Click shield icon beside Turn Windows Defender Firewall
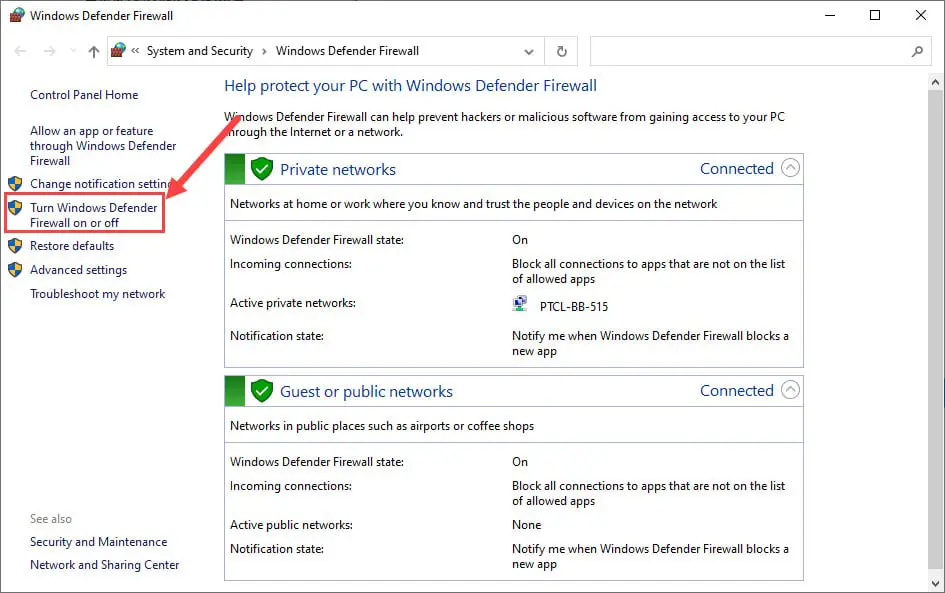Screen dimensions: 945x593 pos(15,208)
